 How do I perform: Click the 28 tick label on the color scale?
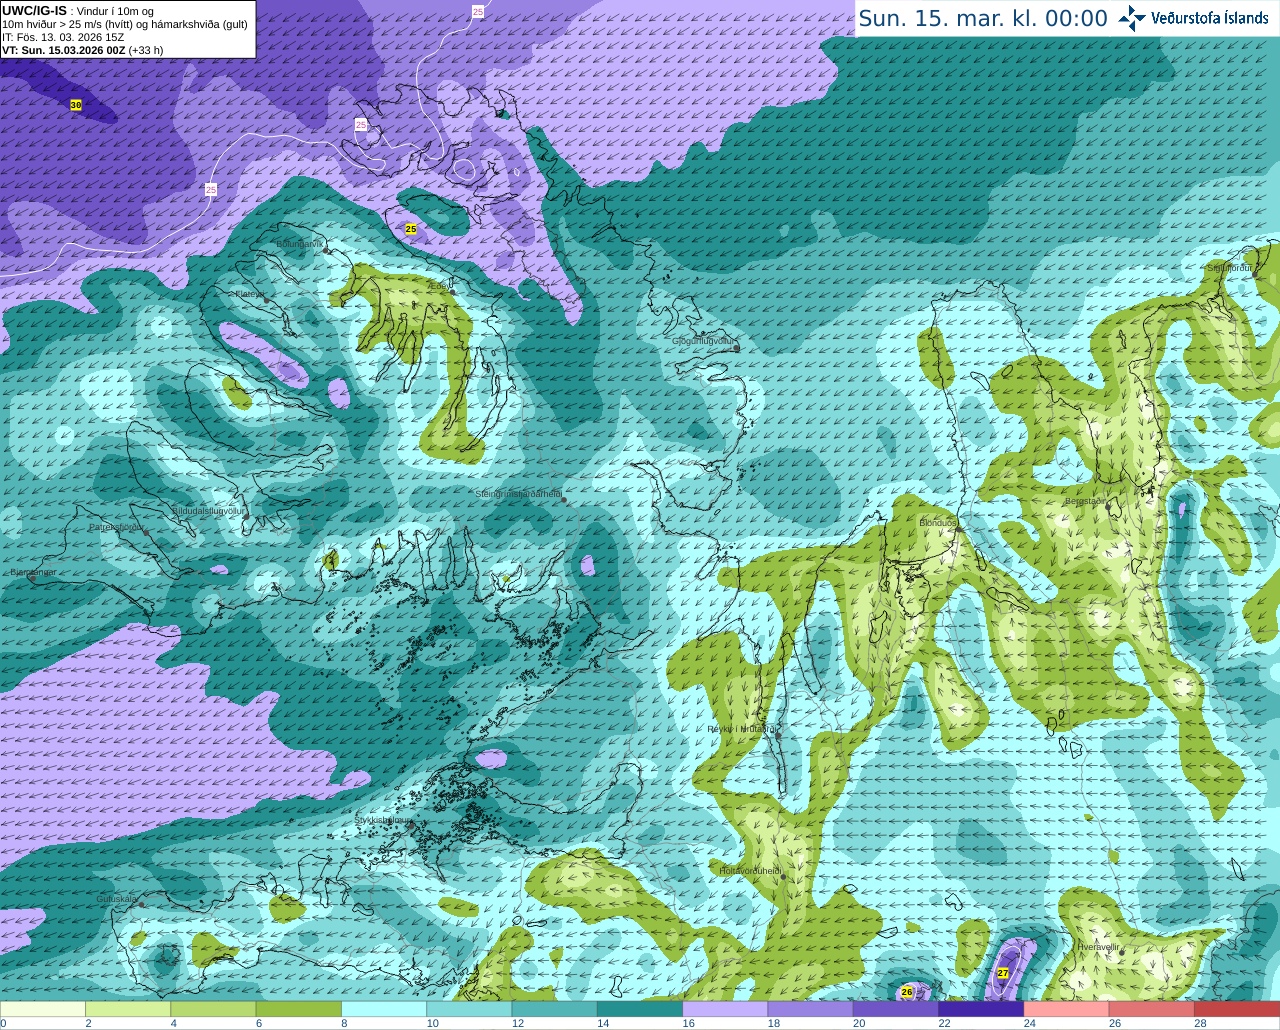click(1200, 1023)
